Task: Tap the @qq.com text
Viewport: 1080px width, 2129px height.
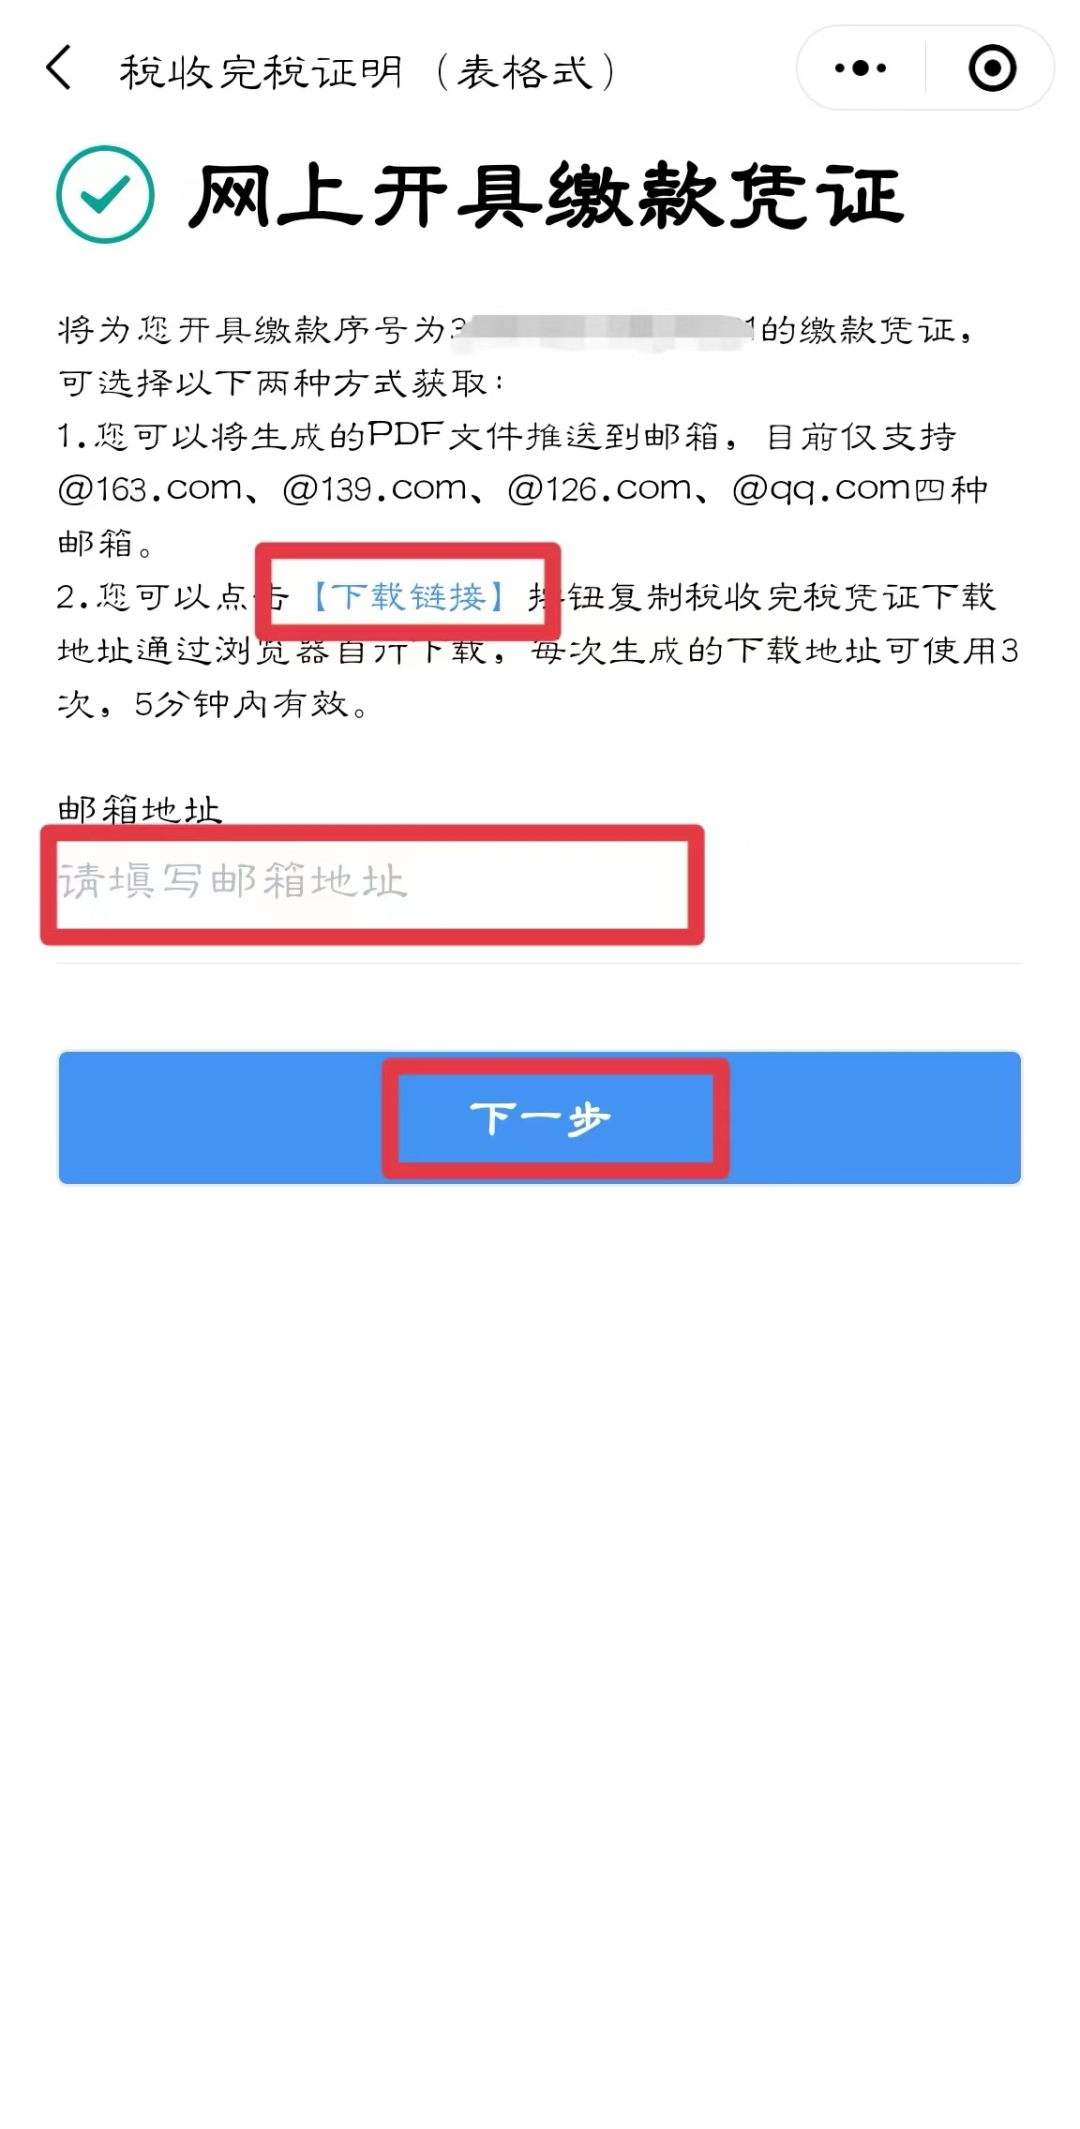Action: 822,489
